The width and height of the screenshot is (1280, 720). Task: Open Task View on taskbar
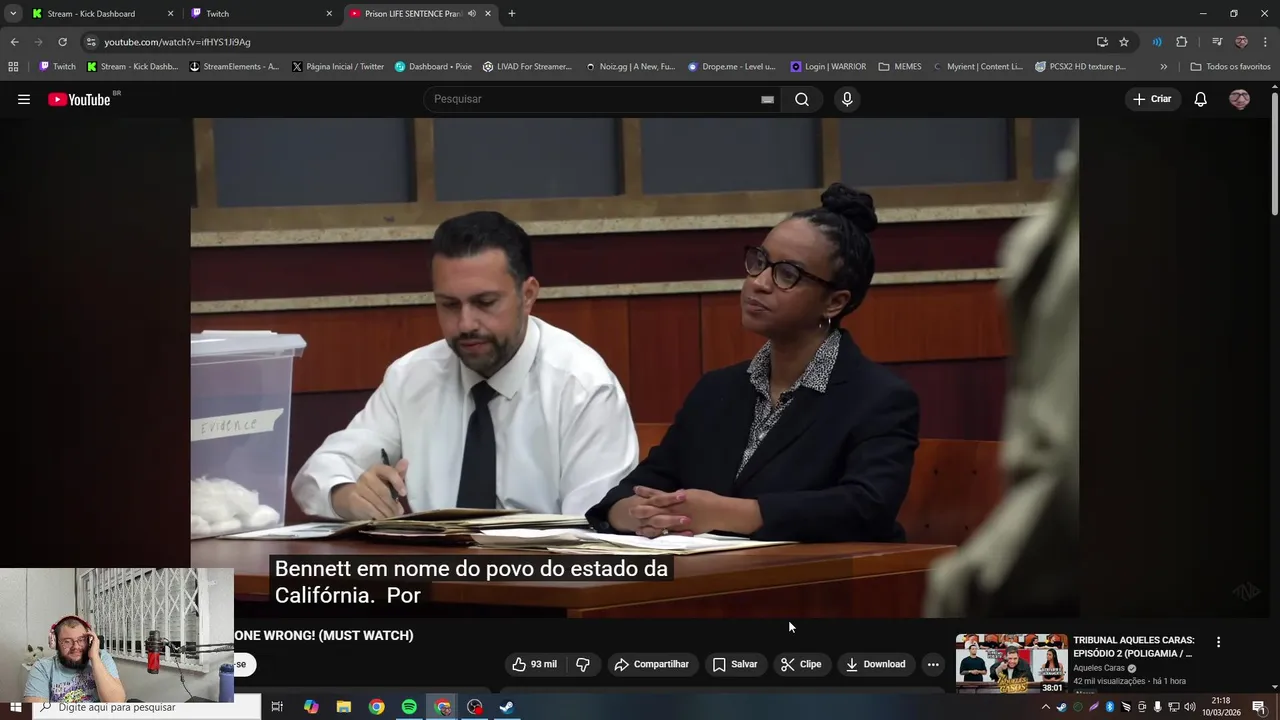[277, 707]
